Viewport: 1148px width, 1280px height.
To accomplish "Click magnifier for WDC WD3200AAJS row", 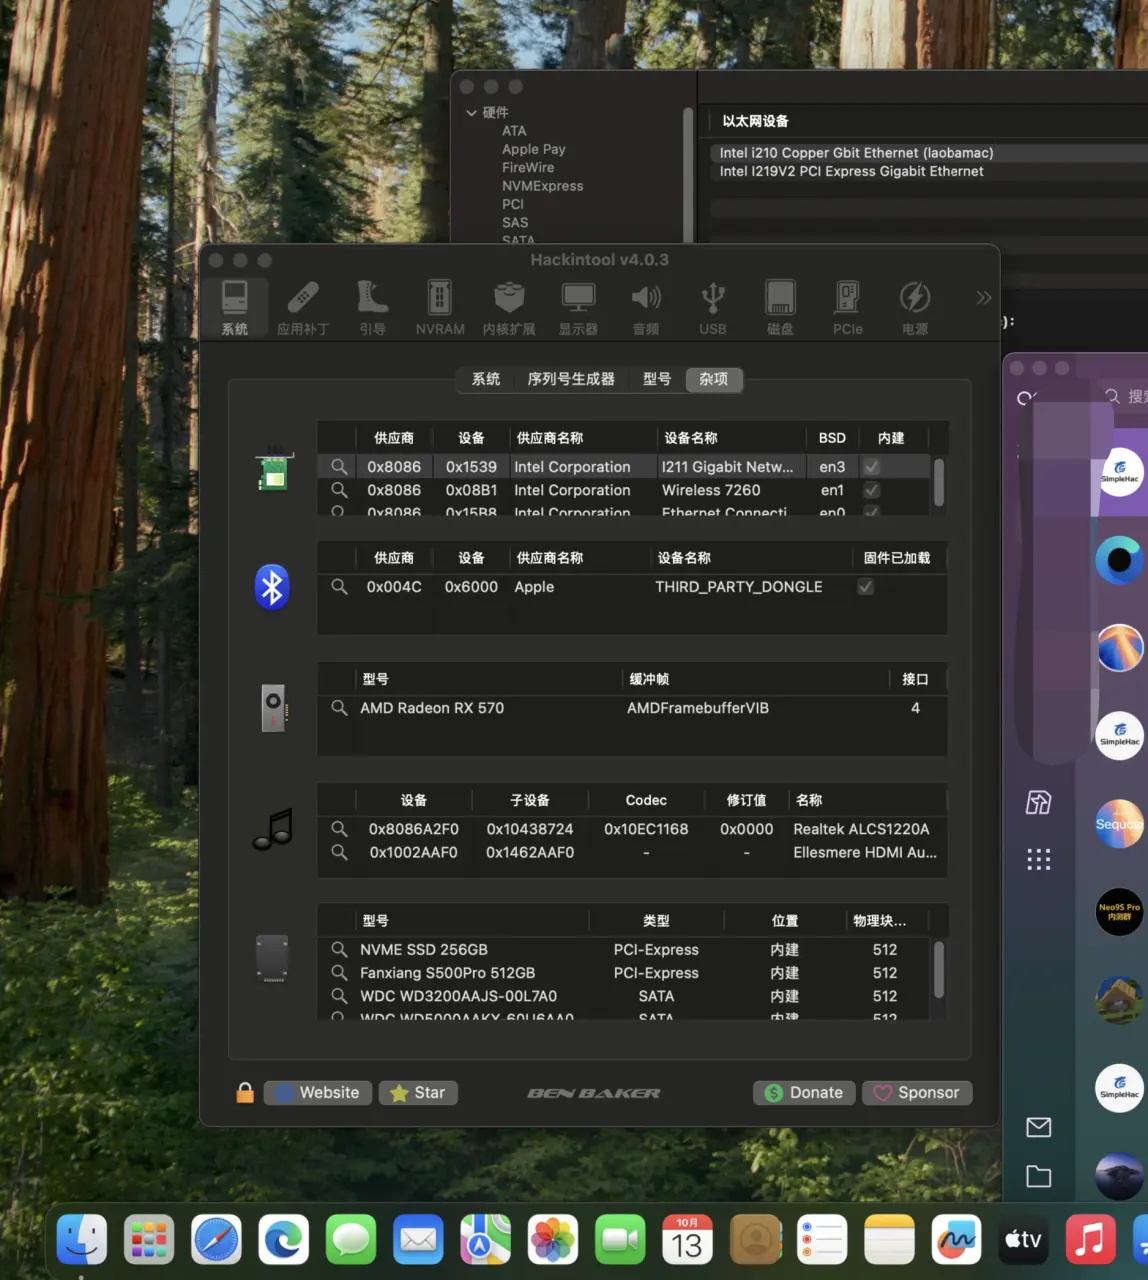I will point(339,996).
